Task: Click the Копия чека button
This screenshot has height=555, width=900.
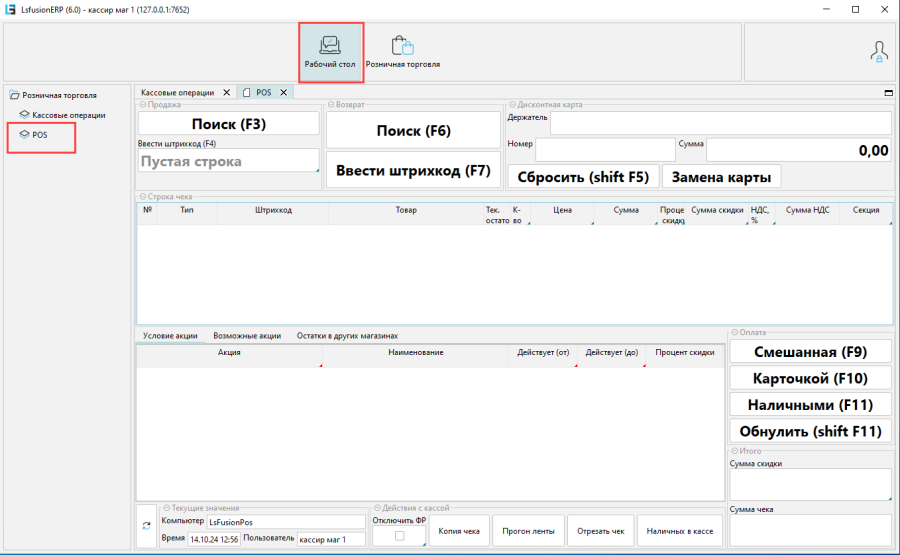Action: [x=459, y=531]
